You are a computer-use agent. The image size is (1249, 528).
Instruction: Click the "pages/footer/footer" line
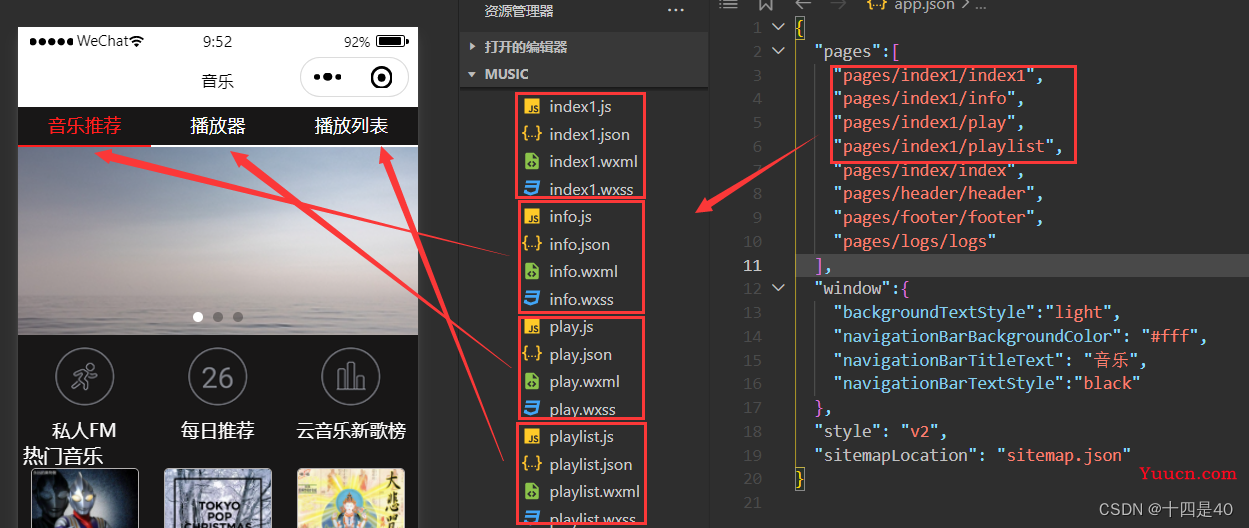coord(938,217)
